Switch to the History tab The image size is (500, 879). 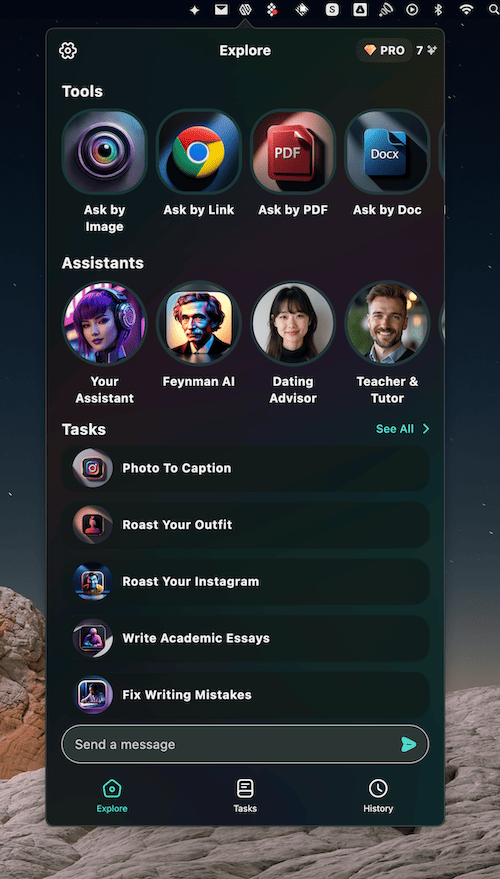tap(378, 795)
